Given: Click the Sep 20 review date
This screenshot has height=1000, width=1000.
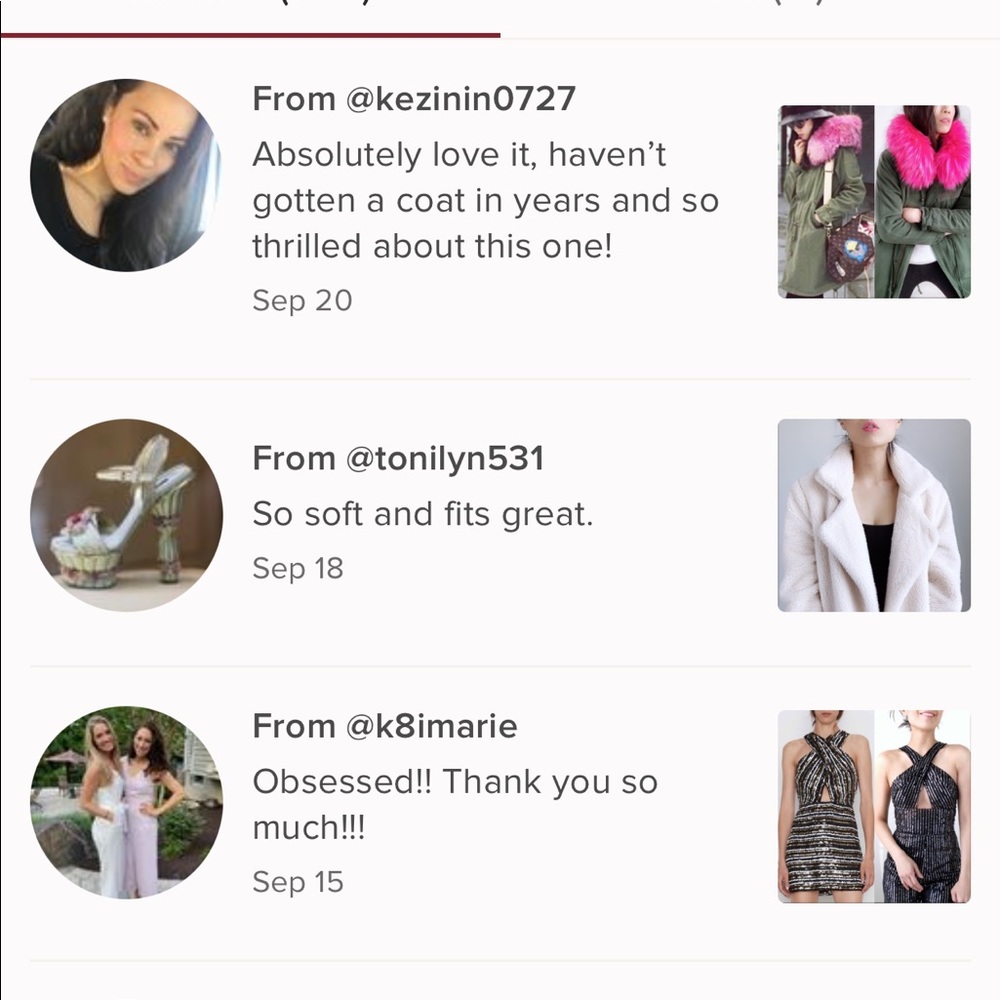Looking at the screenshot, I should [x=302, y=301].
